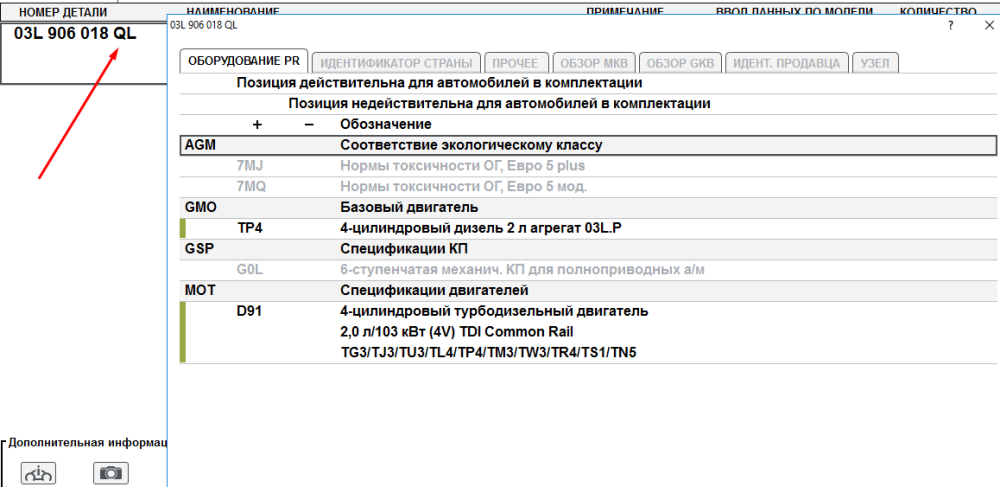Select part number 03L 906 018 QL cell
The height and width of the screenshot is (487, 1000).
pyautogui.click(x=76, y=34)
